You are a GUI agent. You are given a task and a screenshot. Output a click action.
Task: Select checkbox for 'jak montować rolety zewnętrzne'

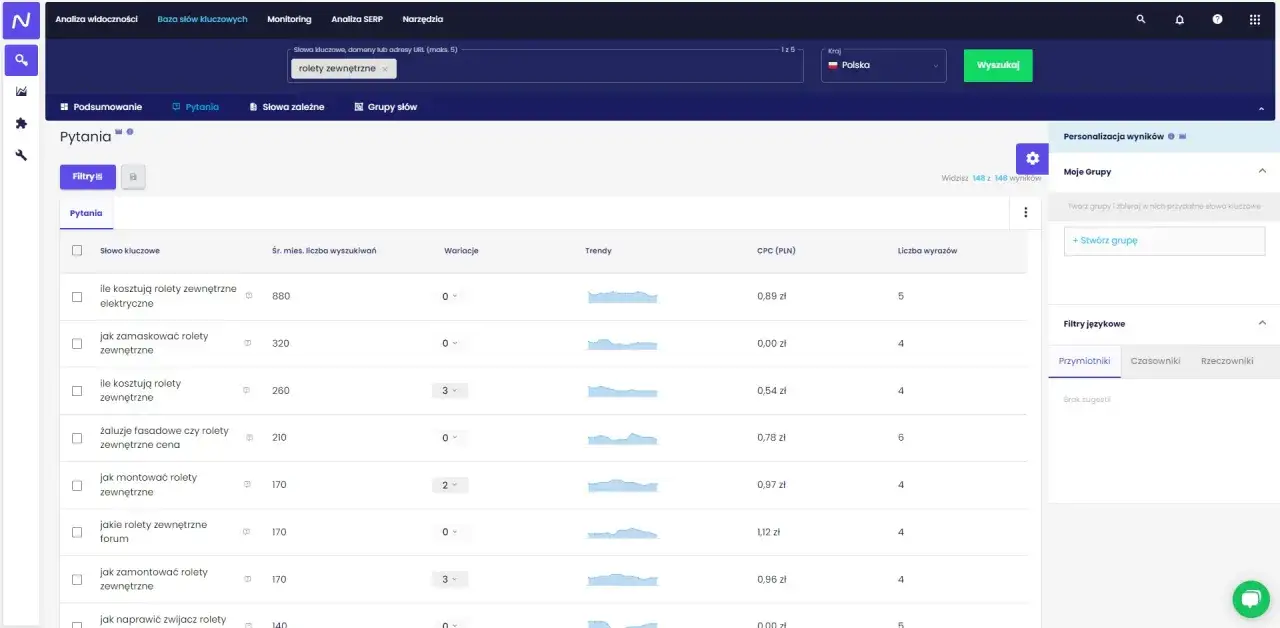click(77, 485)
